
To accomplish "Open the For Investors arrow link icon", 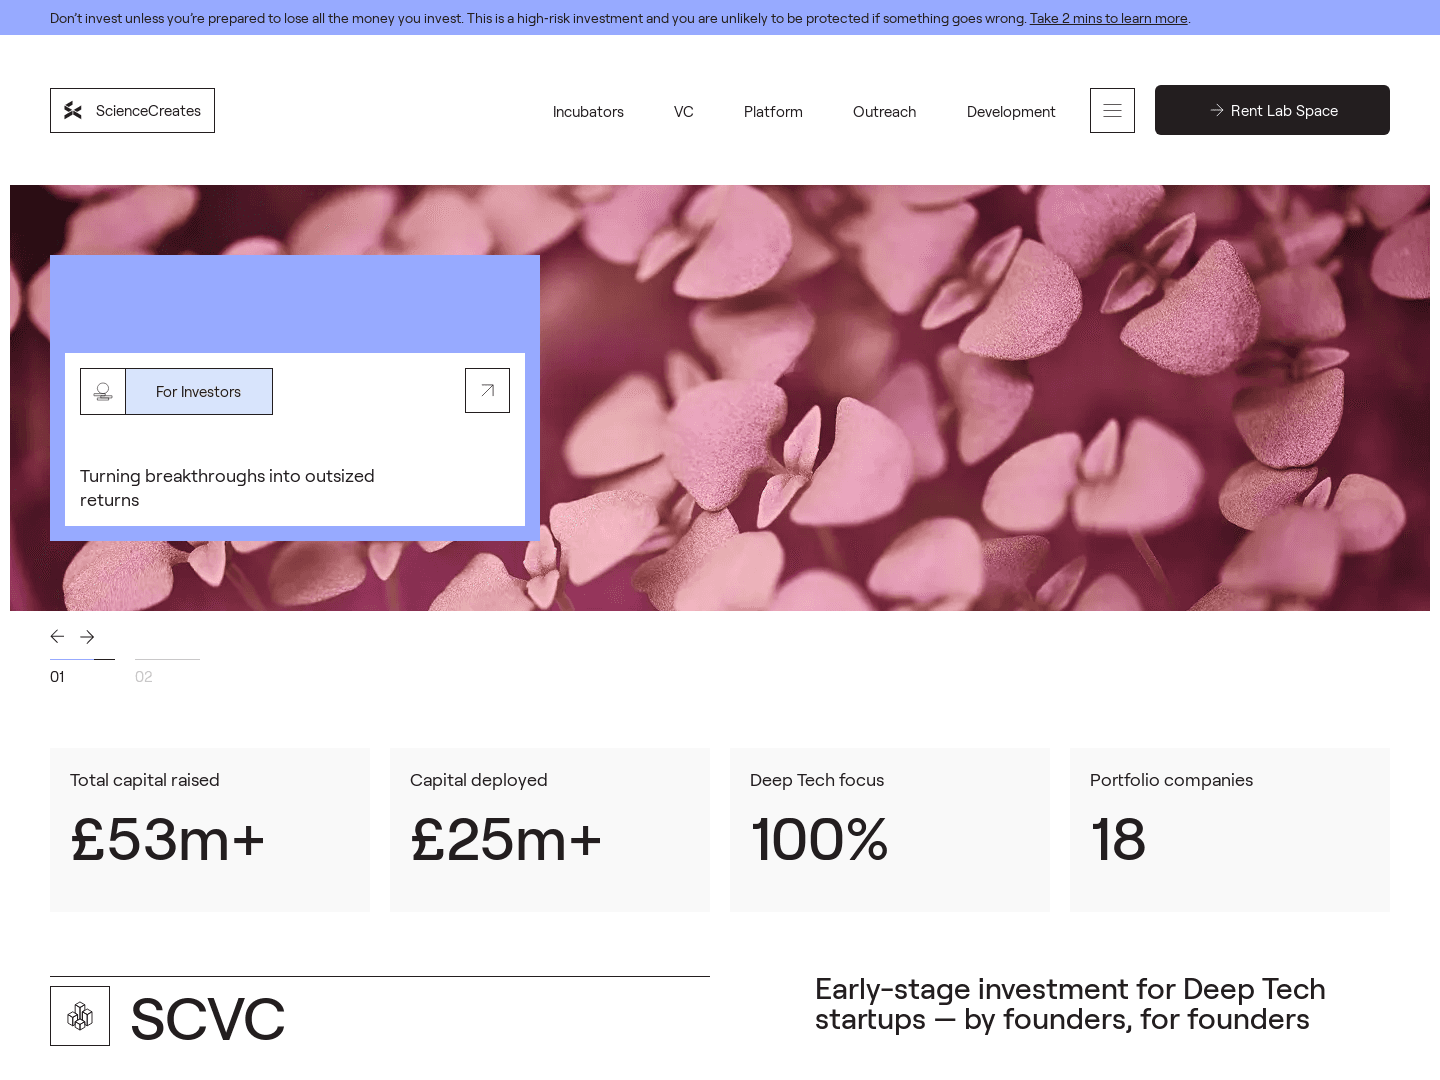I will coord(487,390).
